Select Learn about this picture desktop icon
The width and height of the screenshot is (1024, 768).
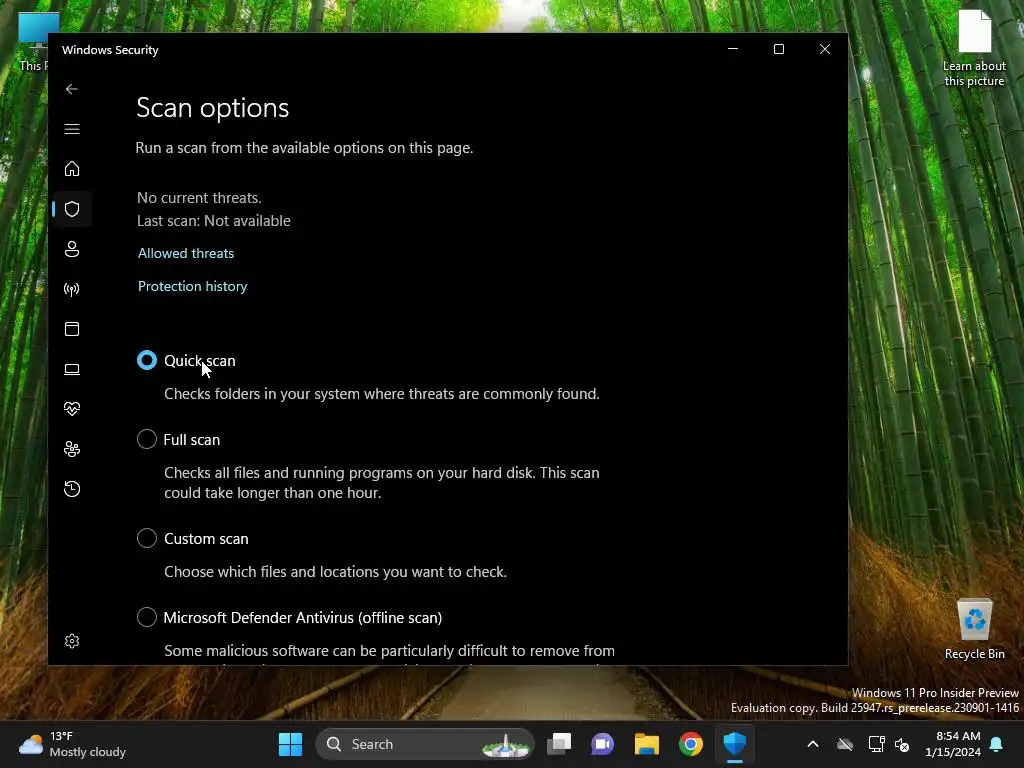[x=974, y=48]
